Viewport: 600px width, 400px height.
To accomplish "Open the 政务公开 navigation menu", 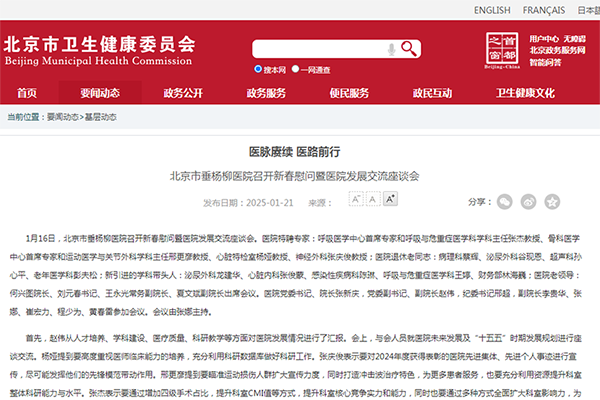I will (x=183, y=93).
